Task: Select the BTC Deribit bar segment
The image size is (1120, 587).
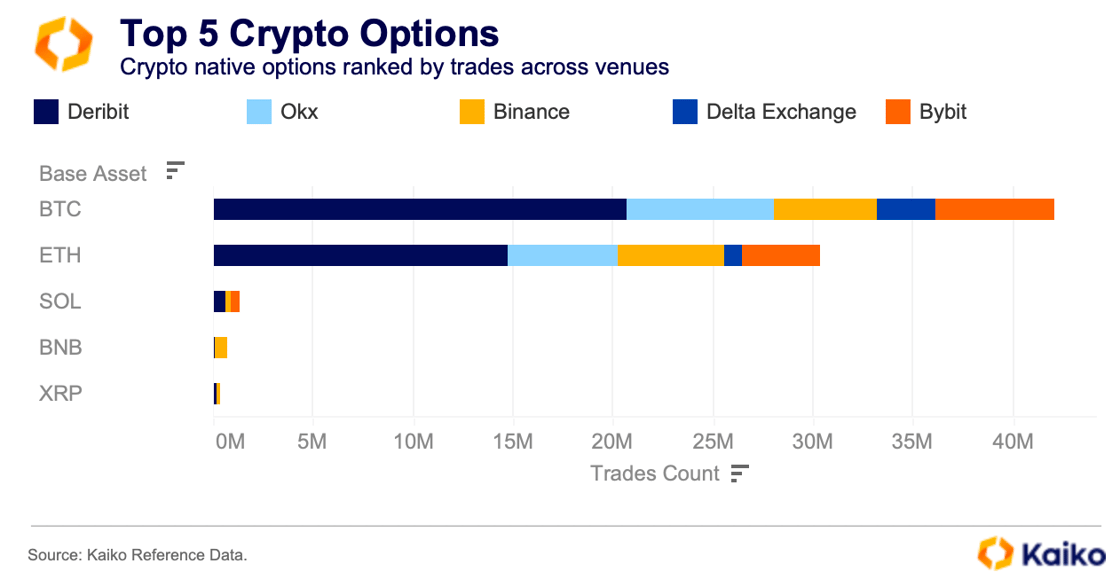Action: point(420,209)
